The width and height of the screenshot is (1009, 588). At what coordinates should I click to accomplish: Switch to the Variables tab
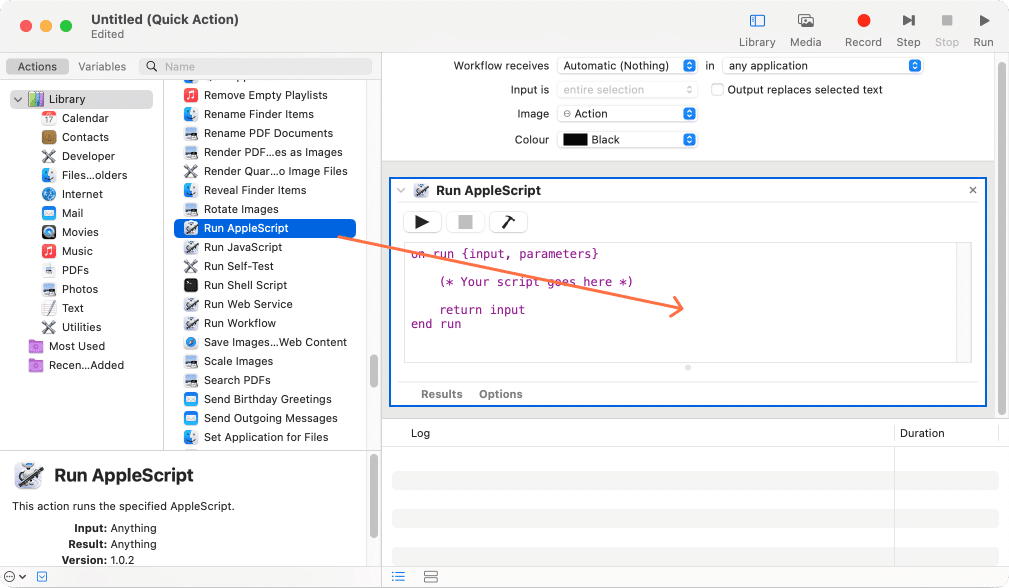tap(102, 66)
